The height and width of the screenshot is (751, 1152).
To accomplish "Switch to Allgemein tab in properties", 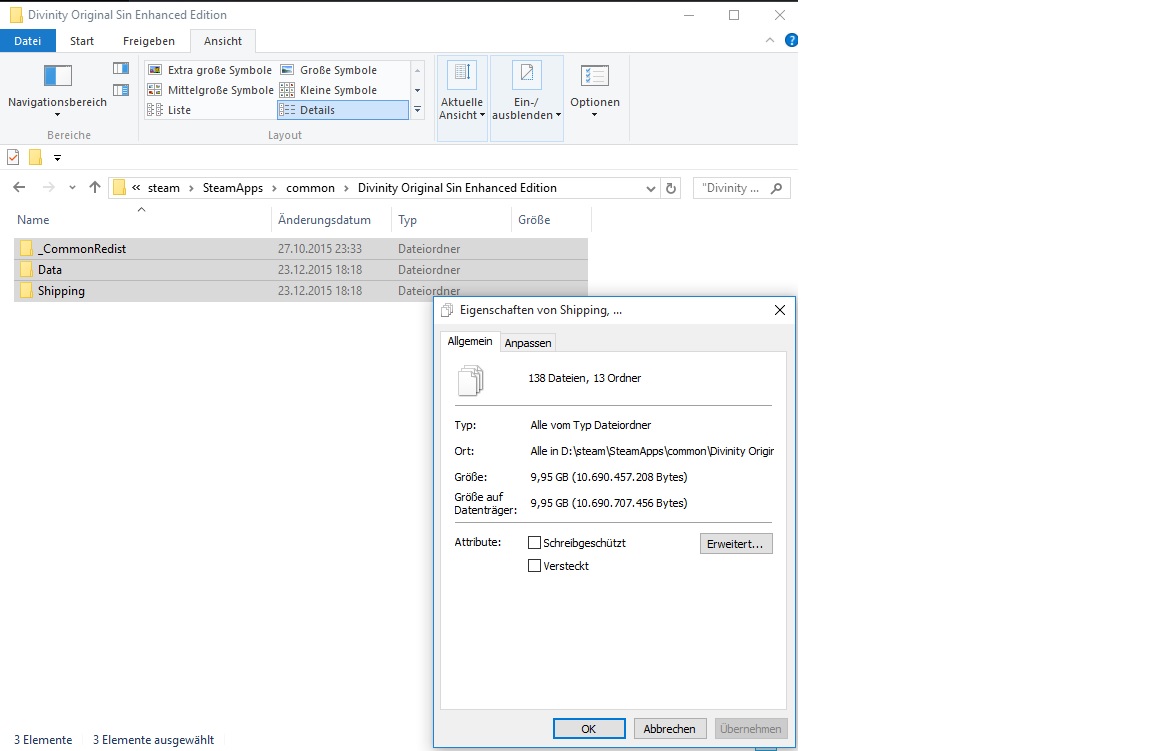I will (x=469, y=341).
